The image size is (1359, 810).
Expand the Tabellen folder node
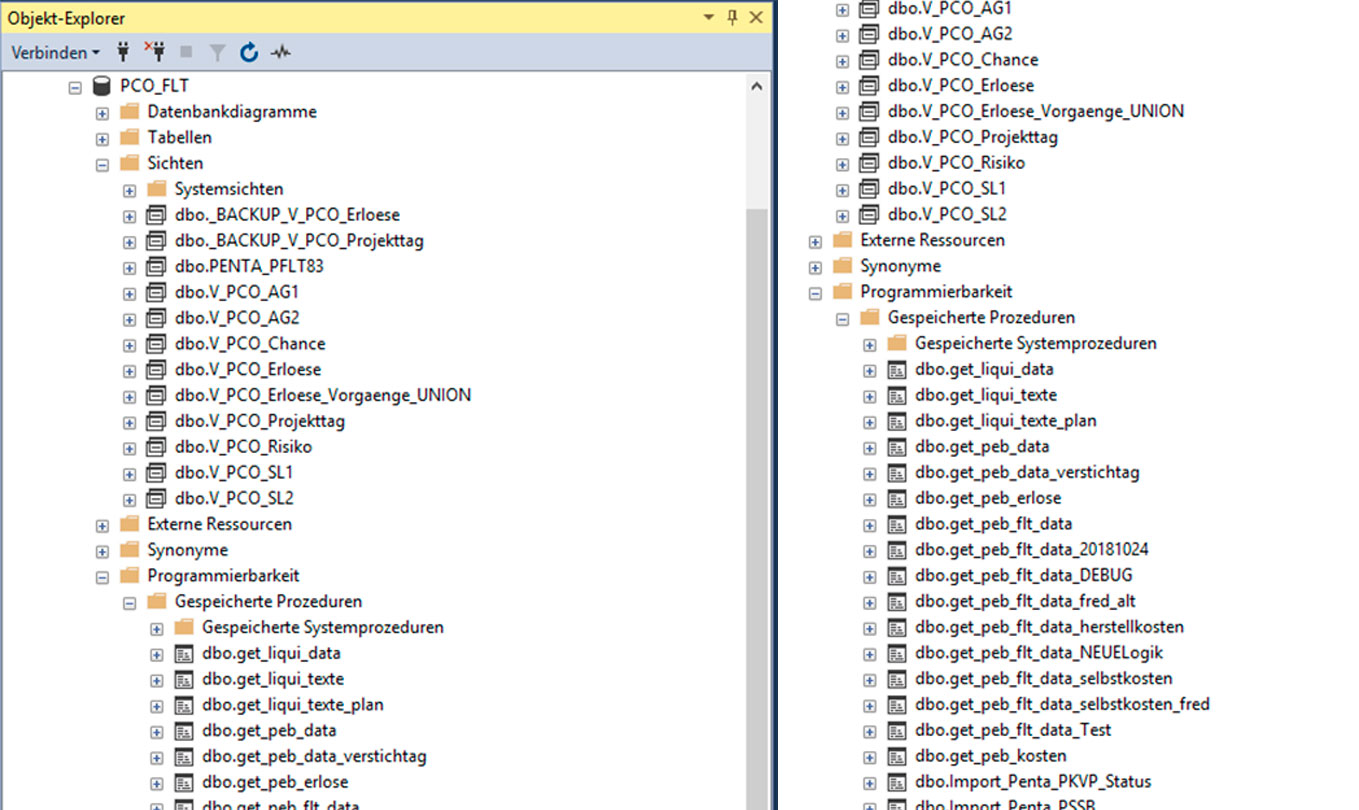(102, 138)
